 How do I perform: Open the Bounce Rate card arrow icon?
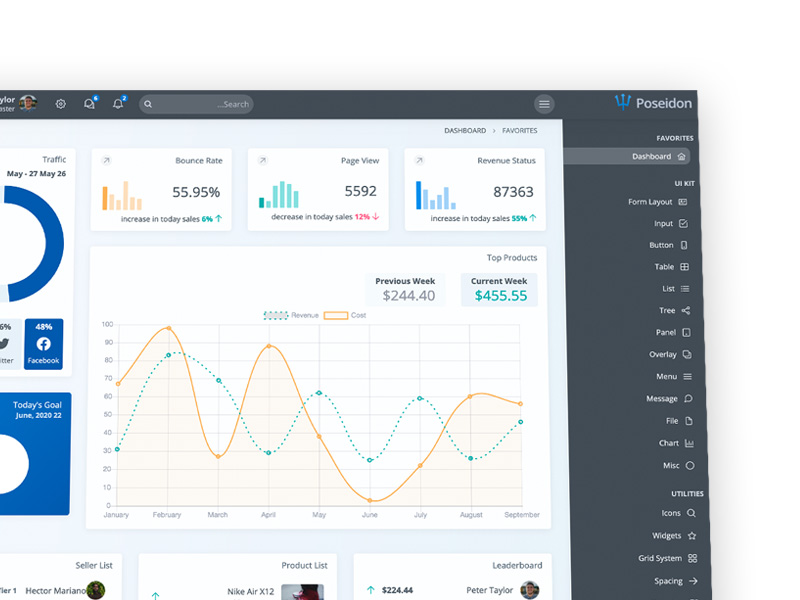106,161
